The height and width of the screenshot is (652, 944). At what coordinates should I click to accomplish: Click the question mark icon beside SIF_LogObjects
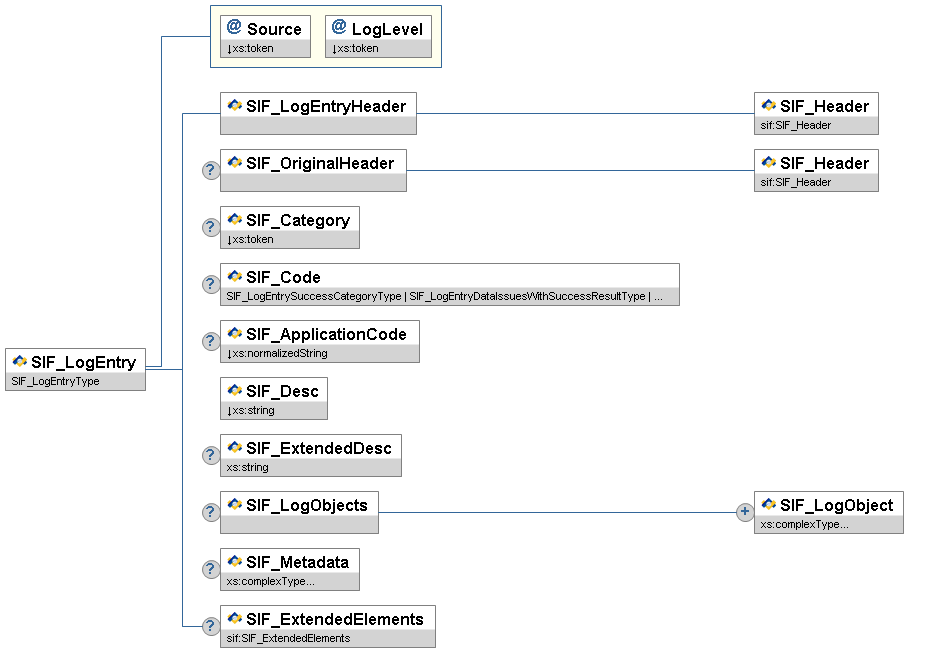tap(210, 512)
